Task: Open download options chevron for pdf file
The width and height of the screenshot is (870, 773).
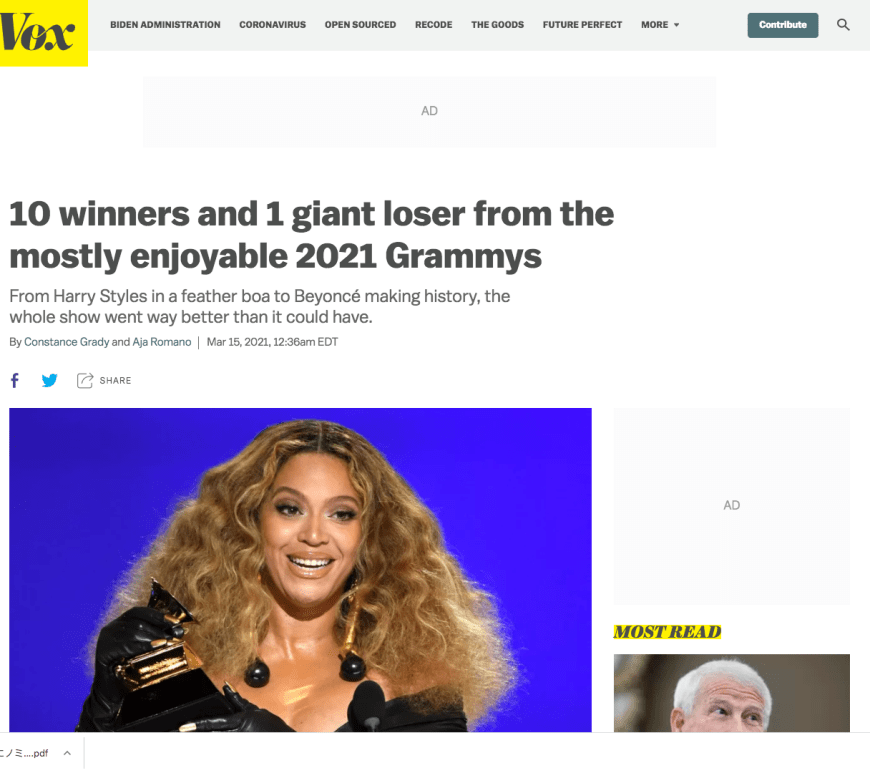Action: 67,753
